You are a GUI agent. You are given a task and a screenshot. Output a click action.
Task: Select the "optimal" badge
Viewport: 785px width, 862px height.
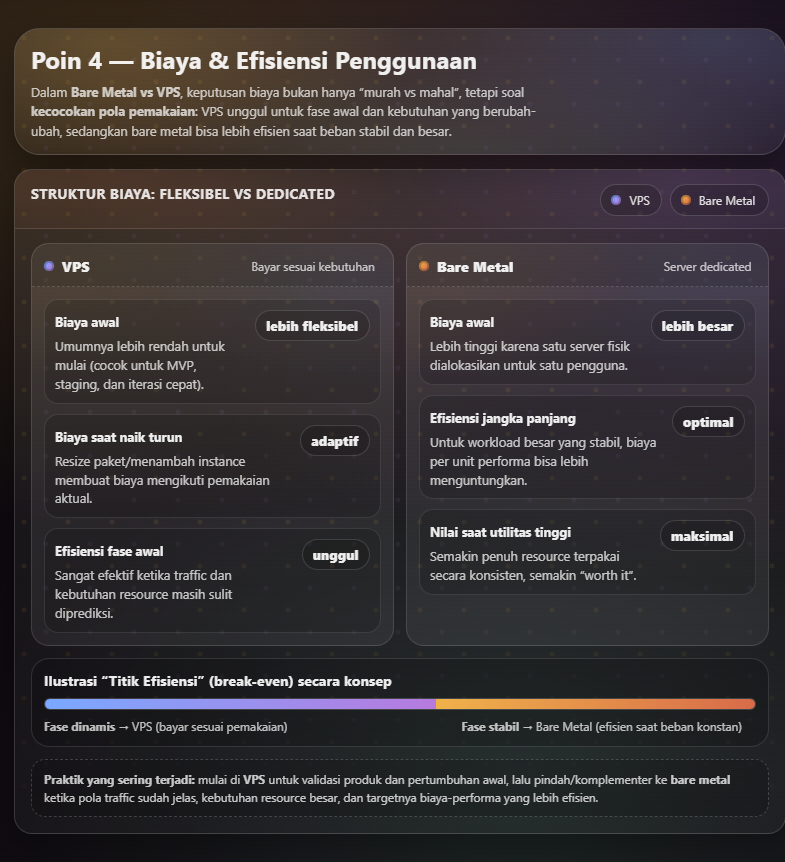pos(708,422)
